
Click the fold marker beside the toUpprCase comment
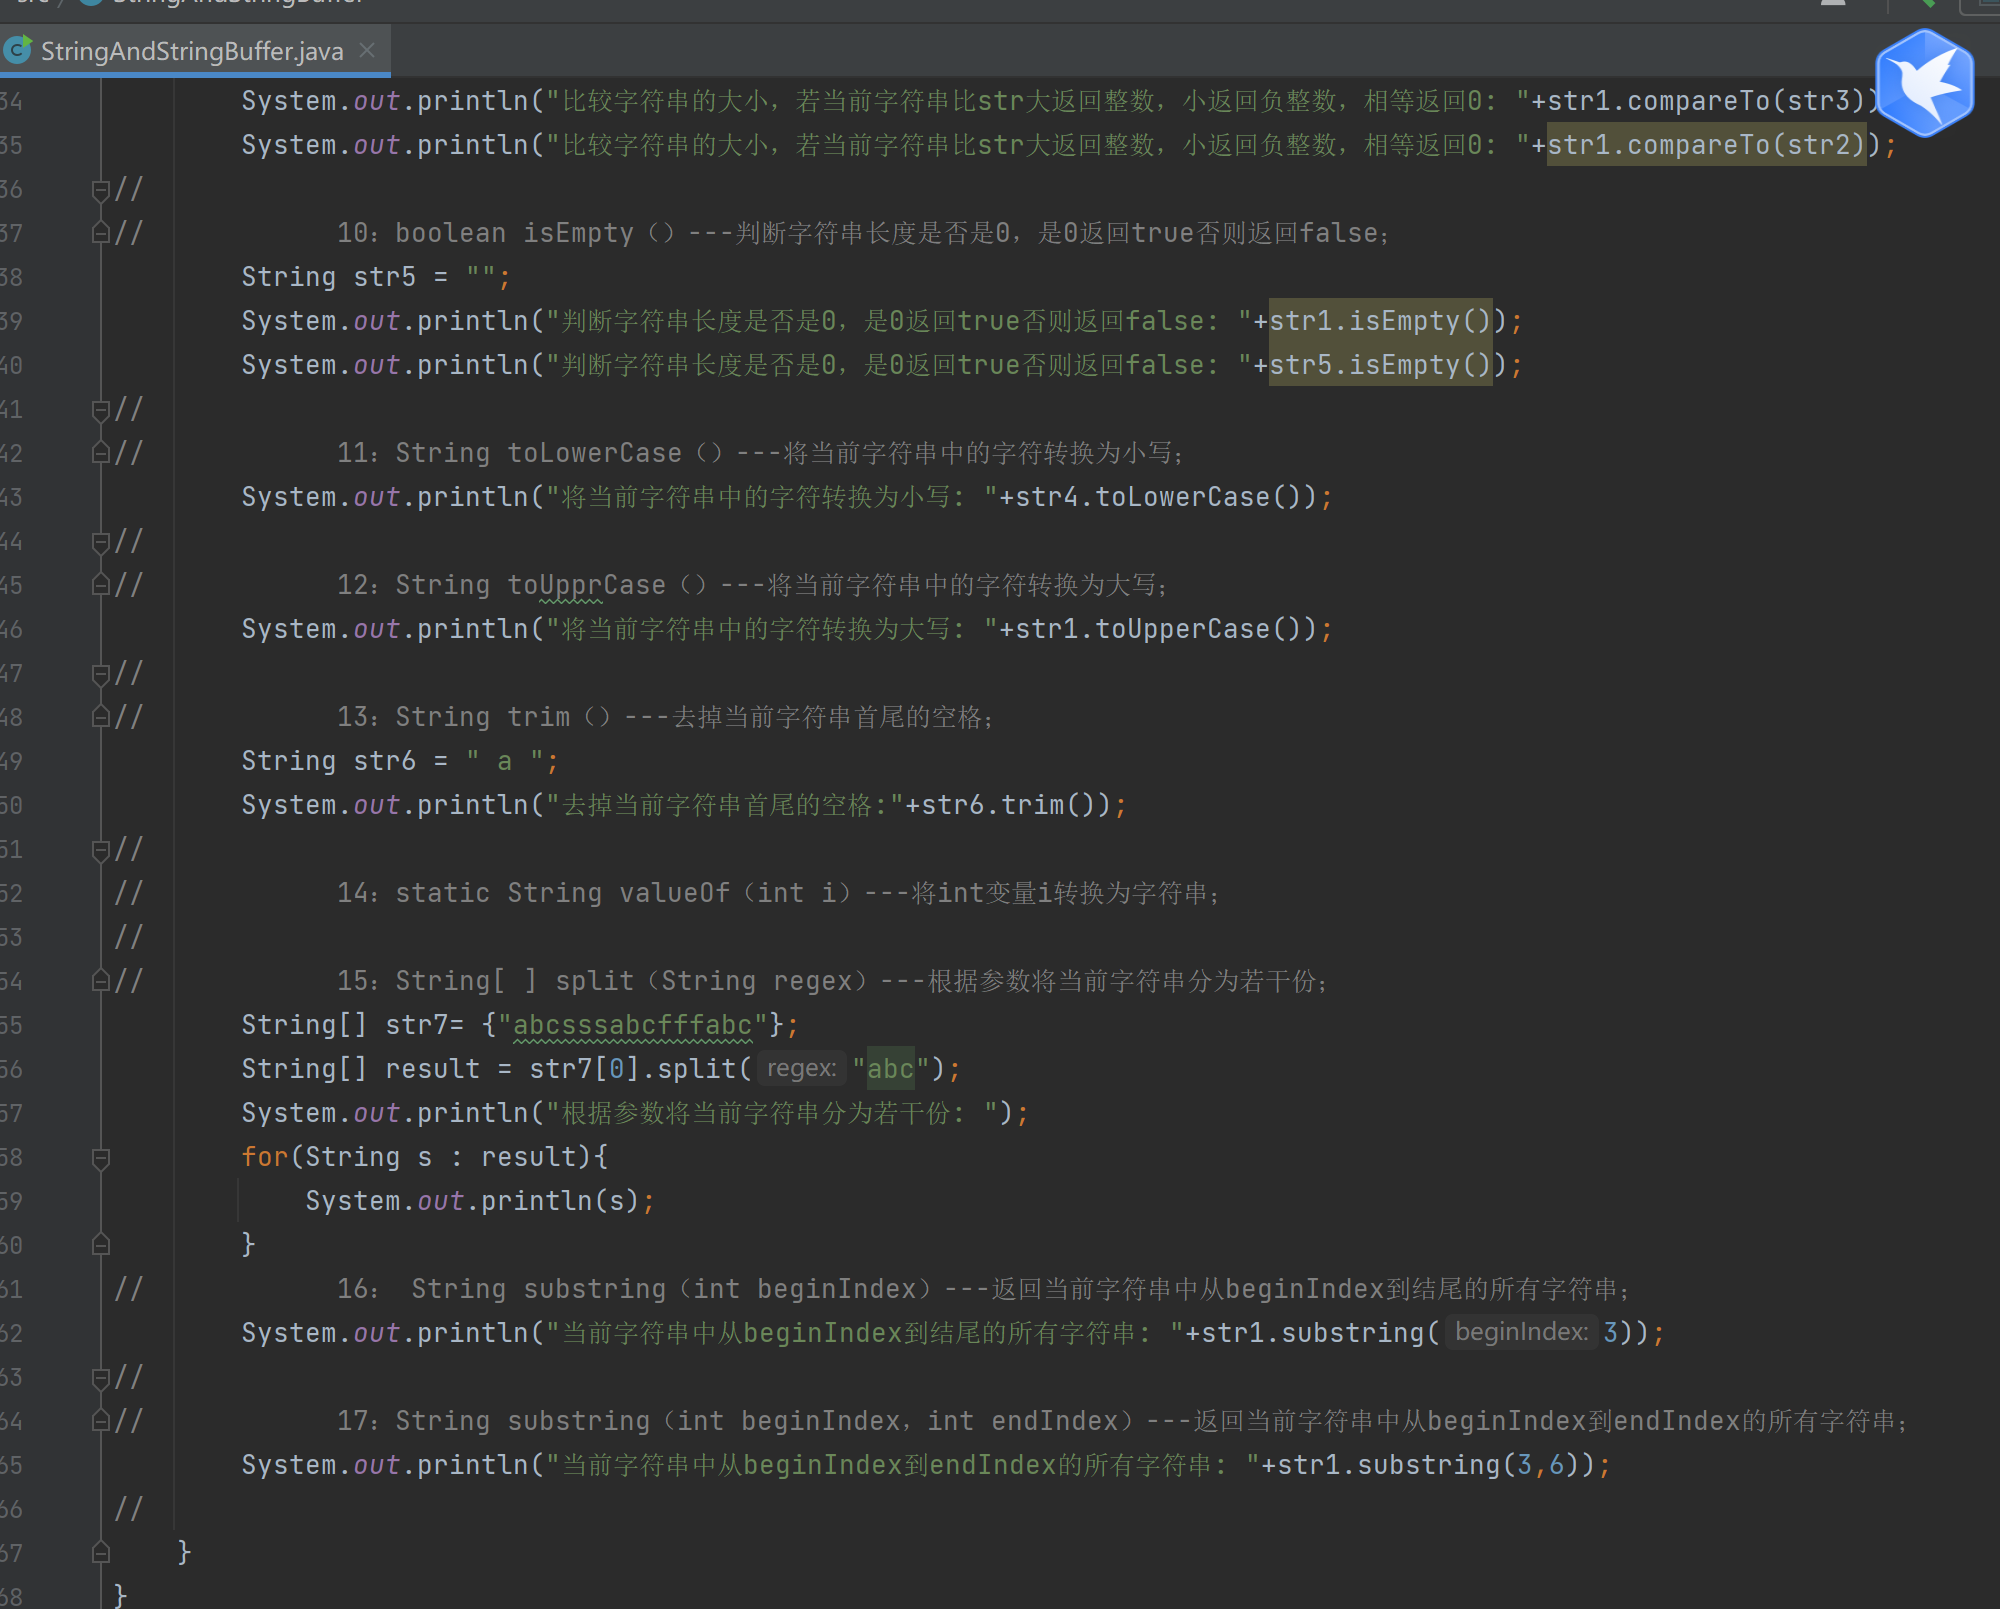tap(100, 585)
